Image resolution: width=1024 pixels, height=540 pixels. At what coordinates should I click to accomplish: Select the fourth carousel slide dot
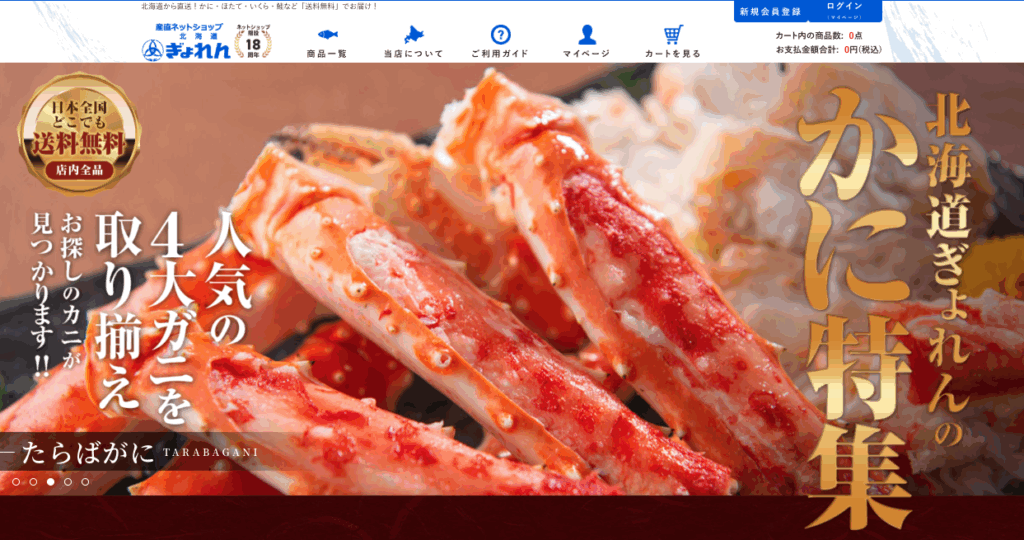click(x=68, y=482)
